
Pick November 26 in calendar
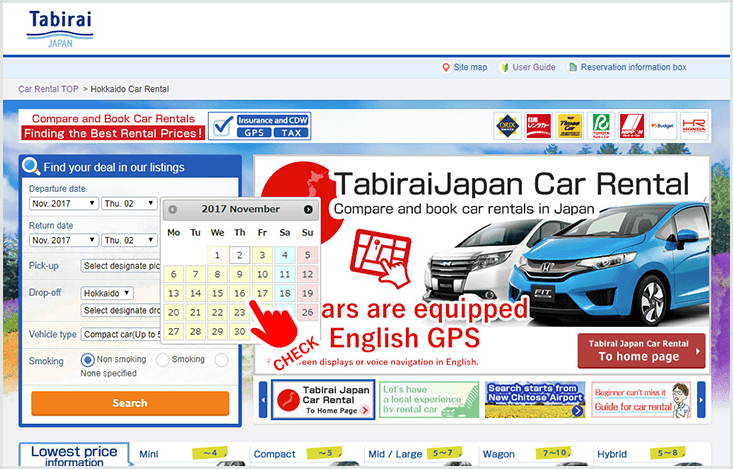(307, 312)
